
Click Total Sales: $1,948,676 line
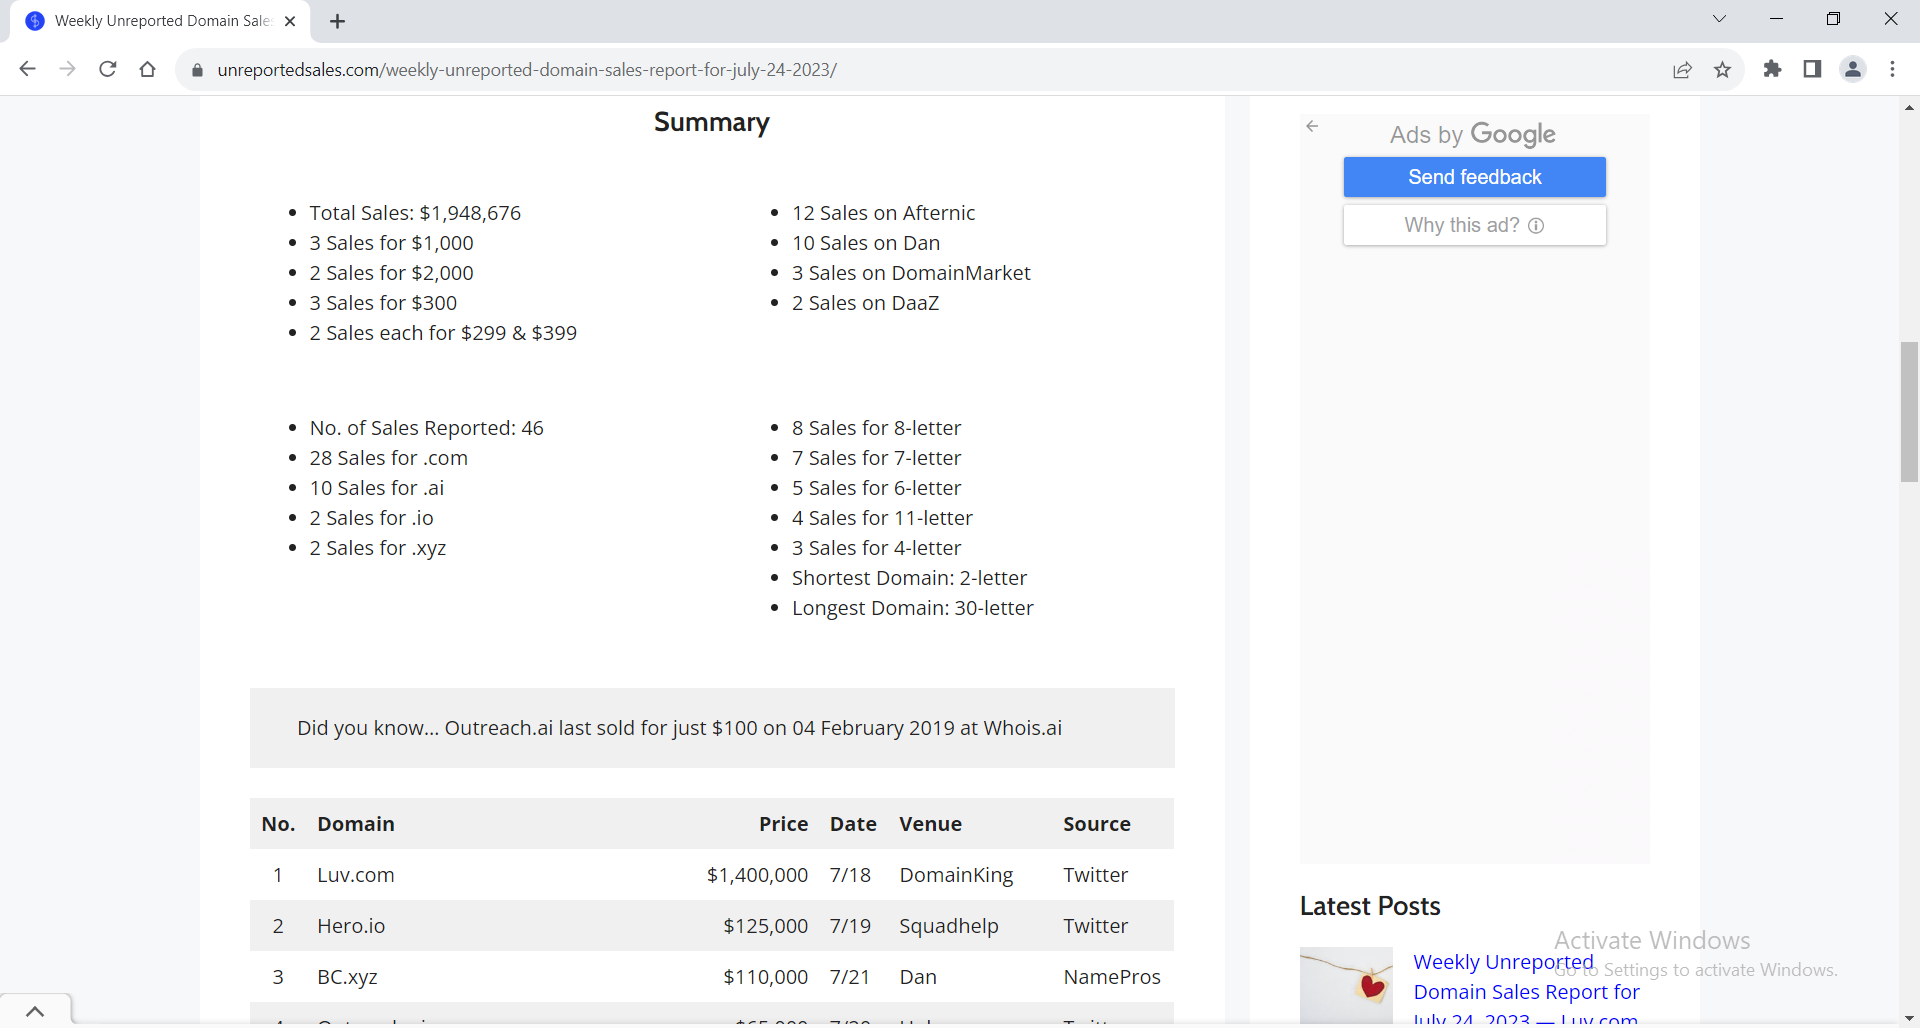[x=415, y=213]
